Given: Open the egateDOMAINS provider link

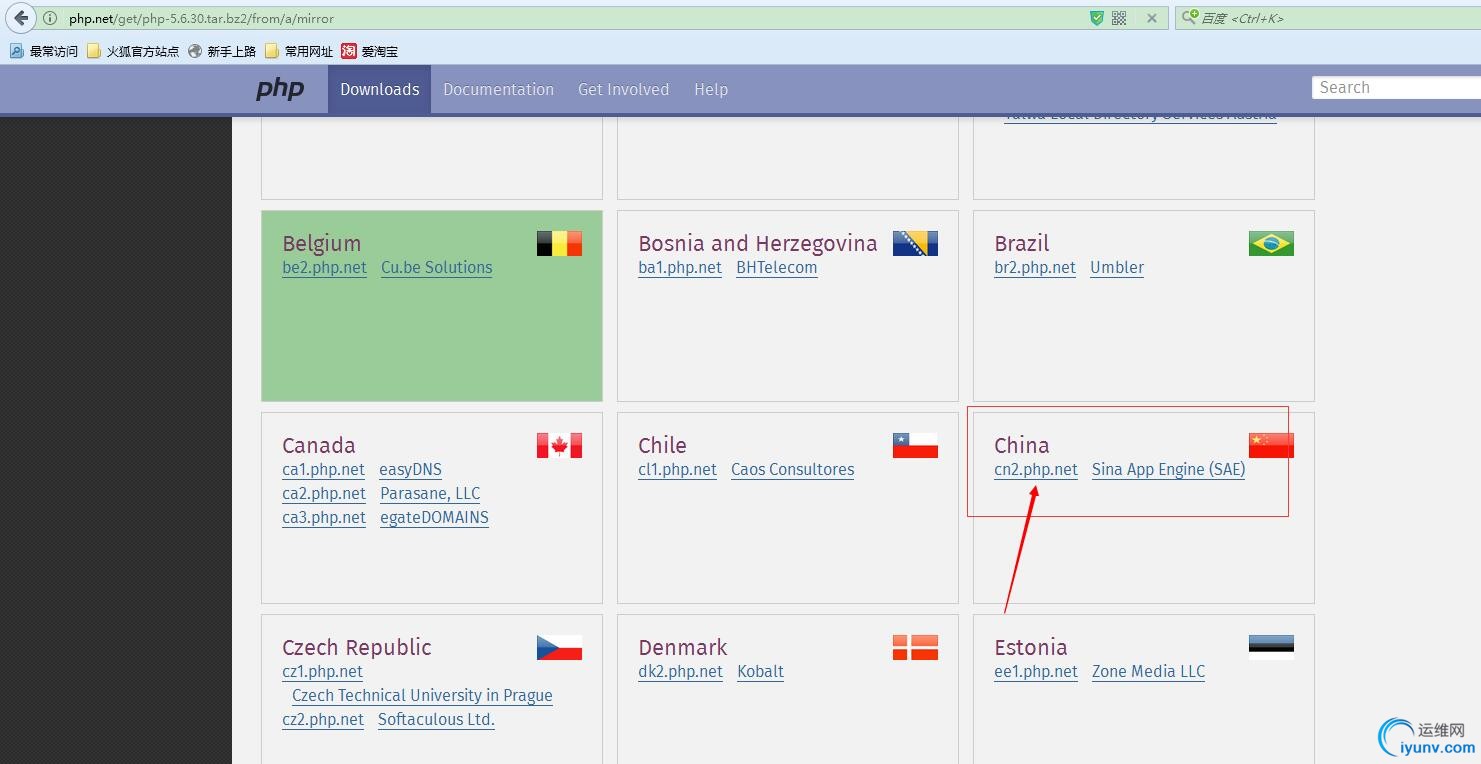Looking at the screenshot, I should 434,518.
